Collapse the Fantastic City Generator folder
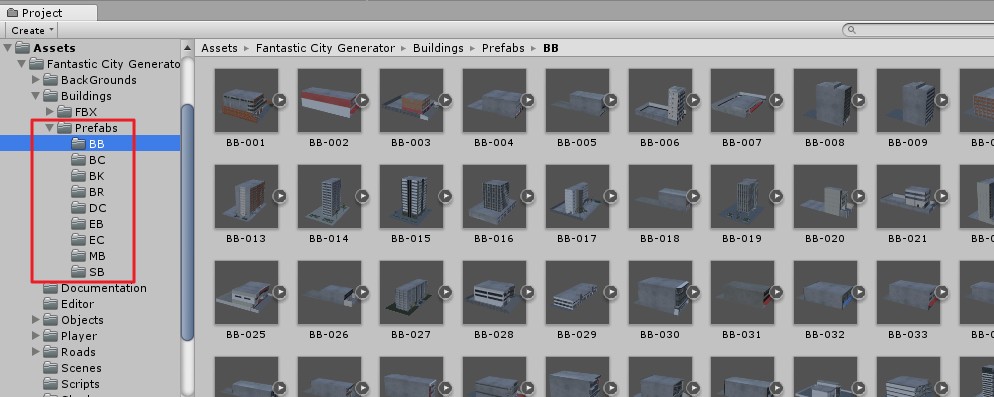The width and height of the screenshot is (994, 397). pyautogui.click(x=22, y=64)
